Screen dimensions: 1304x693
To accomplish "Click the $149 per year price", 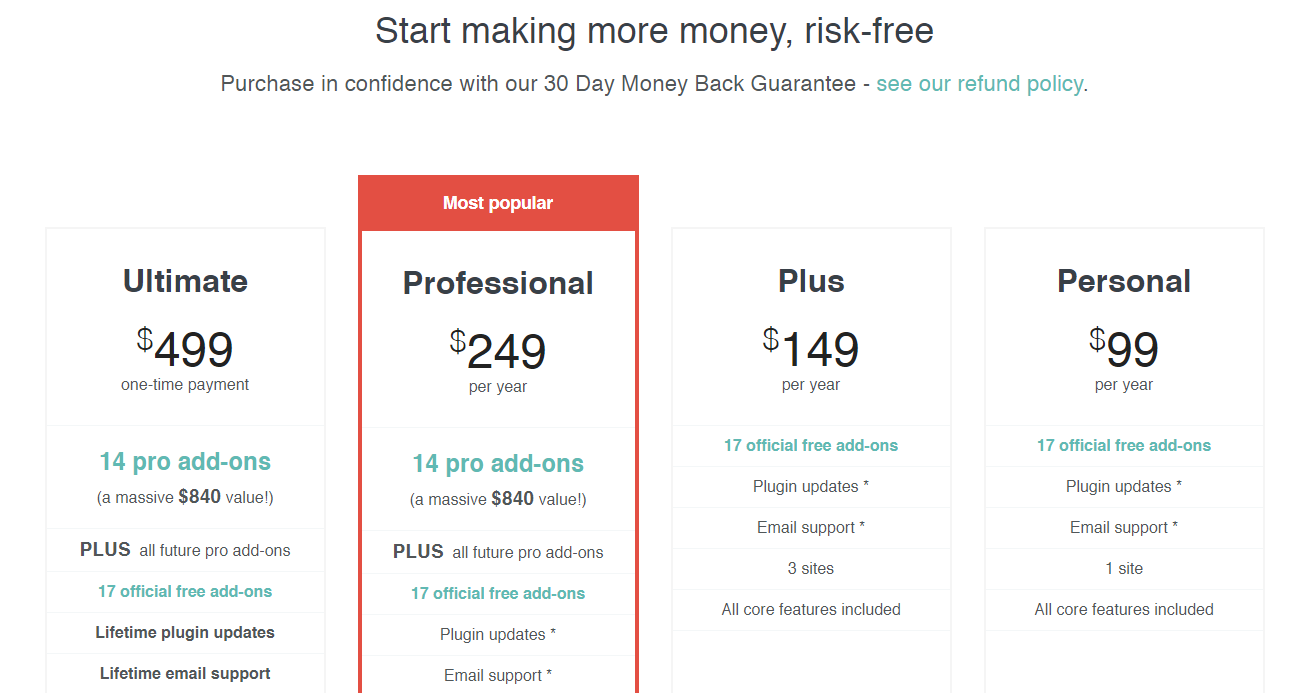I will (810, 347).
